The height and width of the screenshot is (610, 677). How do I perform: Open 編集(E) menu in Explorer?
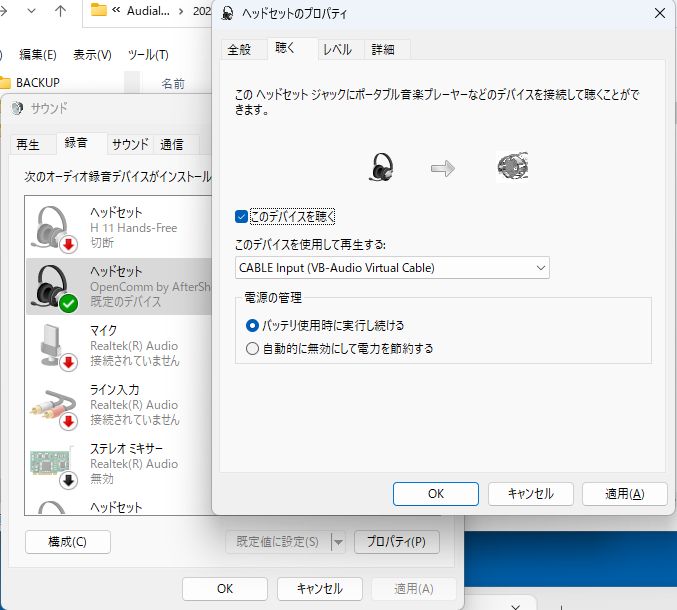pyautogui.click(x=38, y=55)
